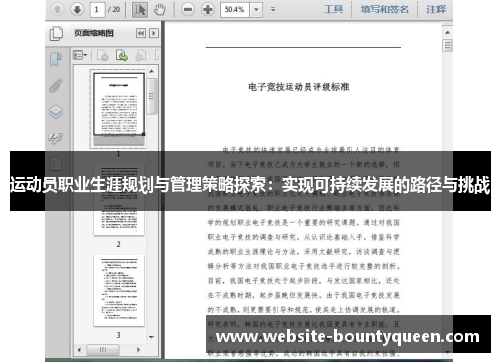Open the 注释 pane
The image size is (500, 362).
pos(436,9)
